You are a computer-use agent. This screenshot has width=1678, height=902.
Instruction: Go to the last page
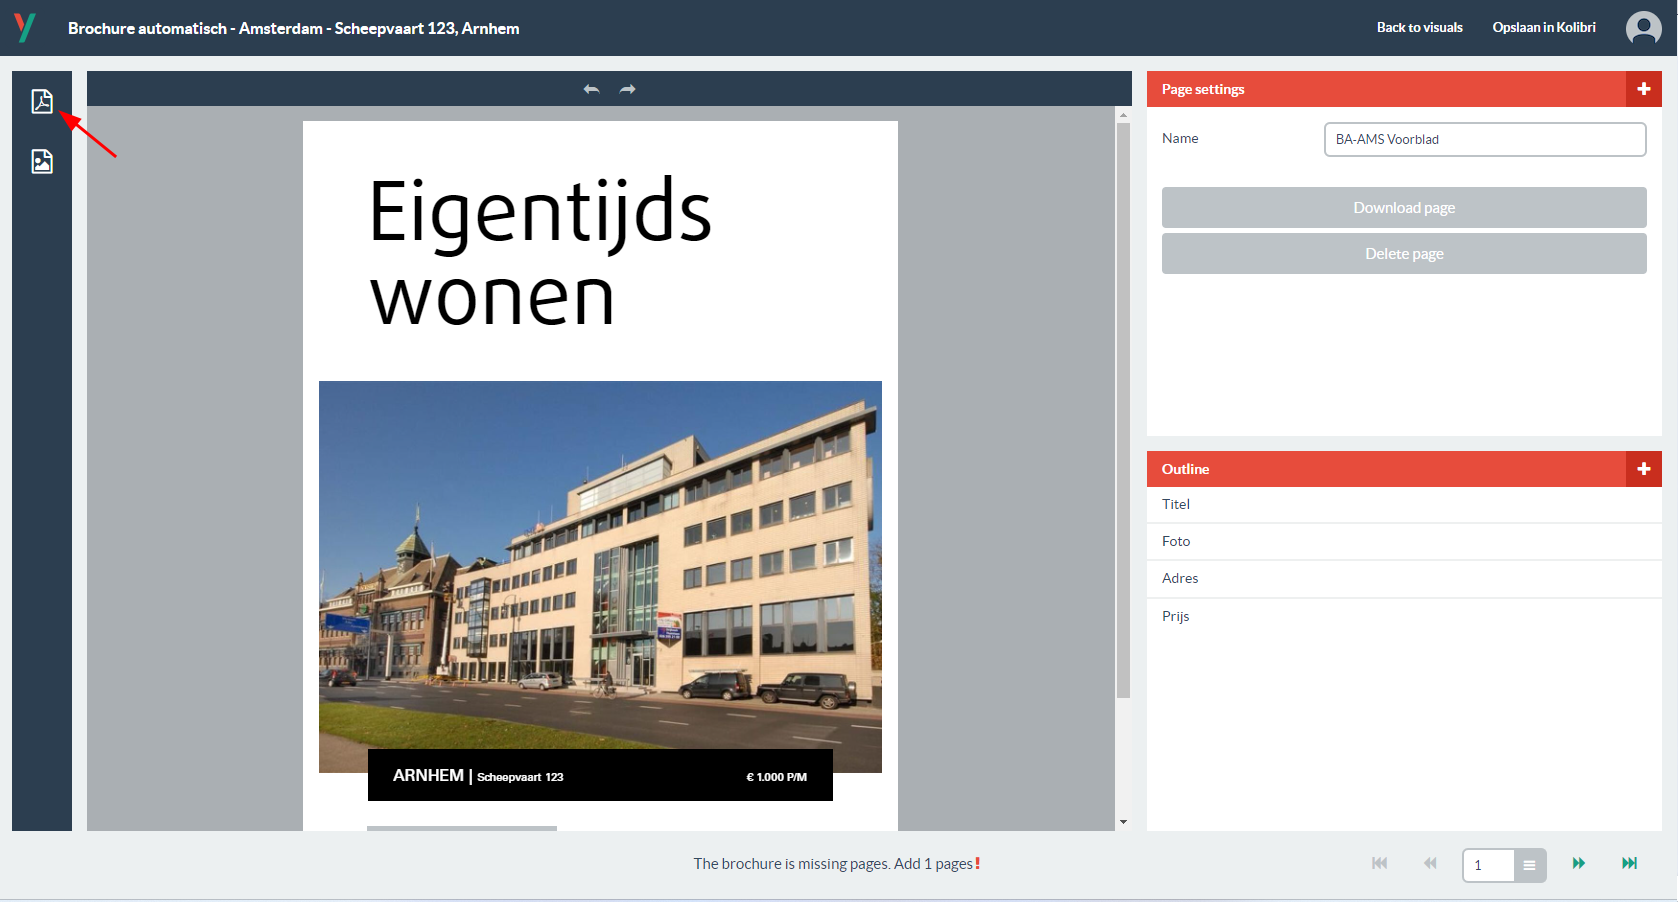point(1630,863)
